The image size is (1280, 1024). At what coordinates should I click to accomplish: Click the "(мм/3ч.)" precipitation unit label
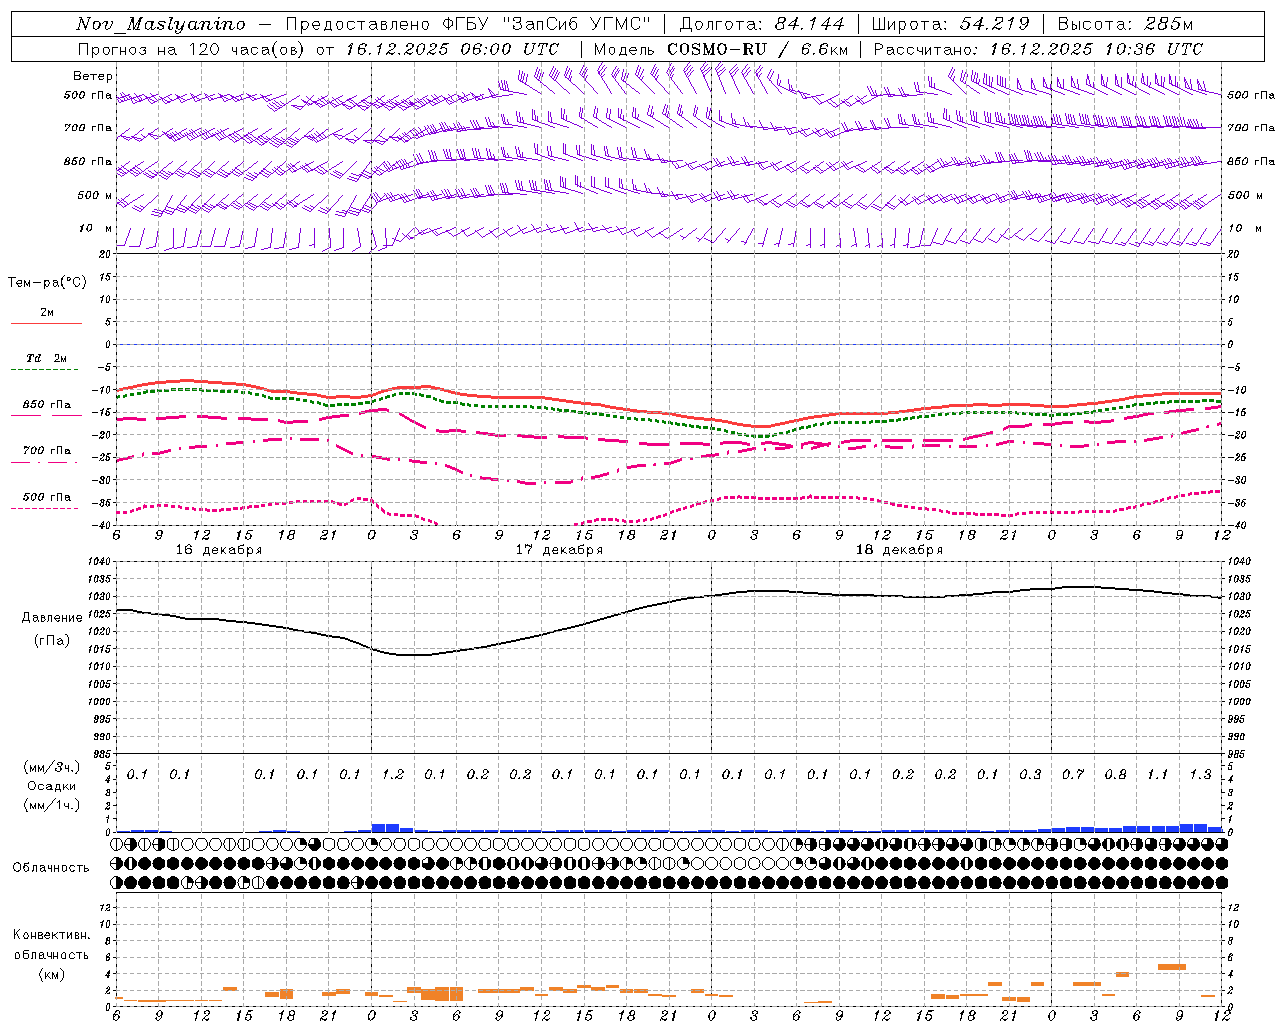[x=52, y=767]
